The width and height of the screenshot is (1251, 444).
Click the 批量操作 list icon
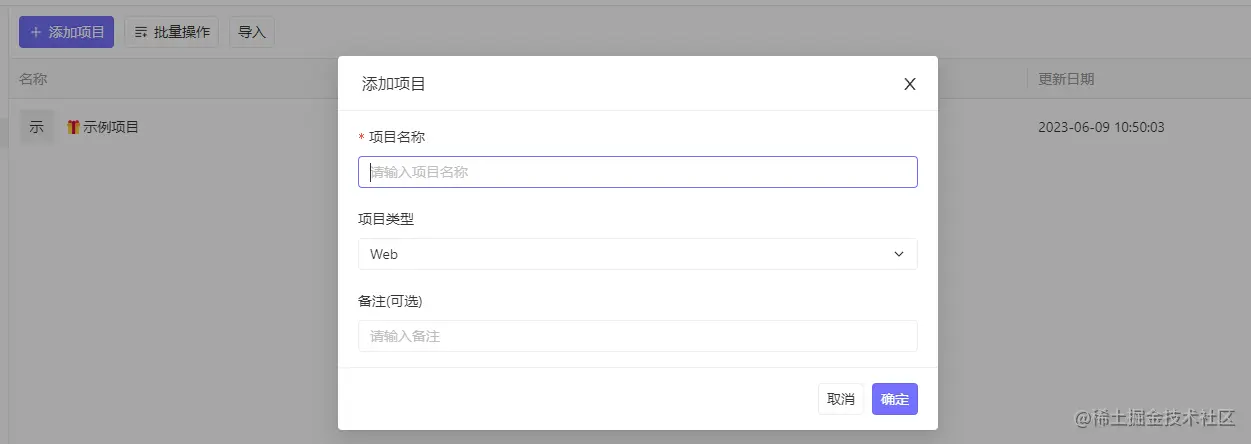(141, 32)
